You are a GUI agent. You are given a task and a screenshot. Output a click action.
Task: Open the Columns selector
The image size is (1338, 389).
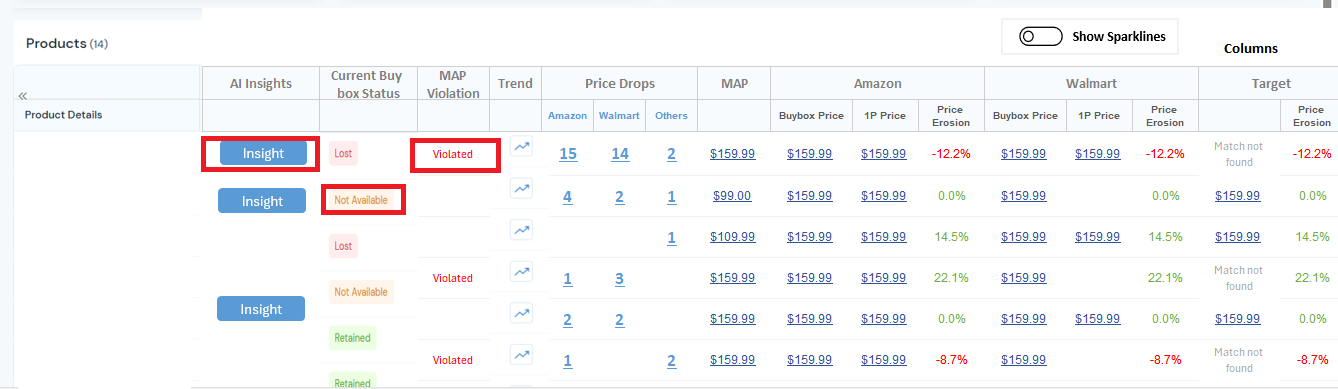(1250, 48)
